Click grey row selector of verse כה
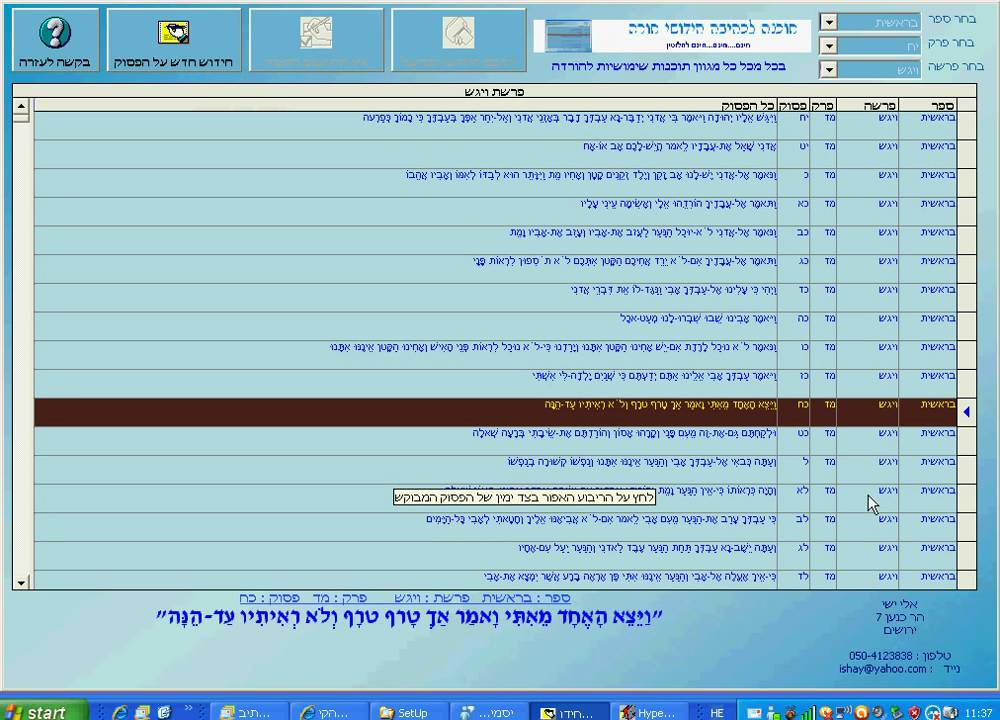Image resolution: width=1000 pixels, height=720 pixels. click(x=966, y=327)
